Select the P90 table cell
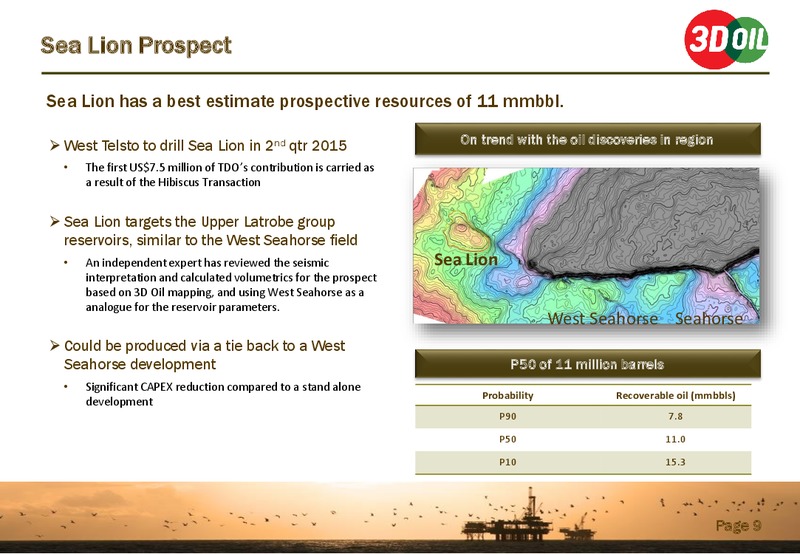800x554 pixels. coord(508,416)
